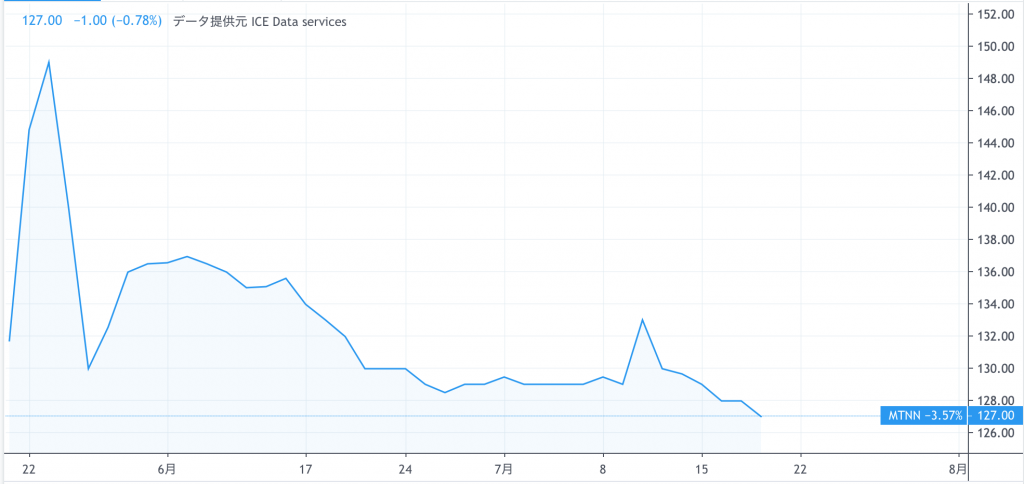Click the 152.00 price axis label

[x=995, y=14]
